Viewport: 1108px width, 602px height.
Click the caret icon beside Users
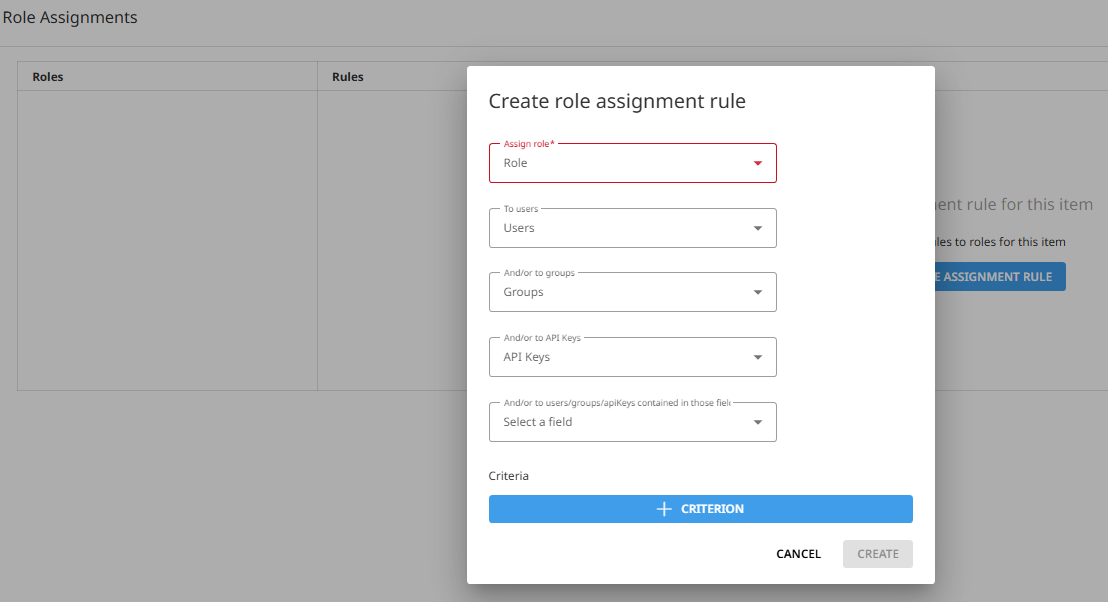758,228
